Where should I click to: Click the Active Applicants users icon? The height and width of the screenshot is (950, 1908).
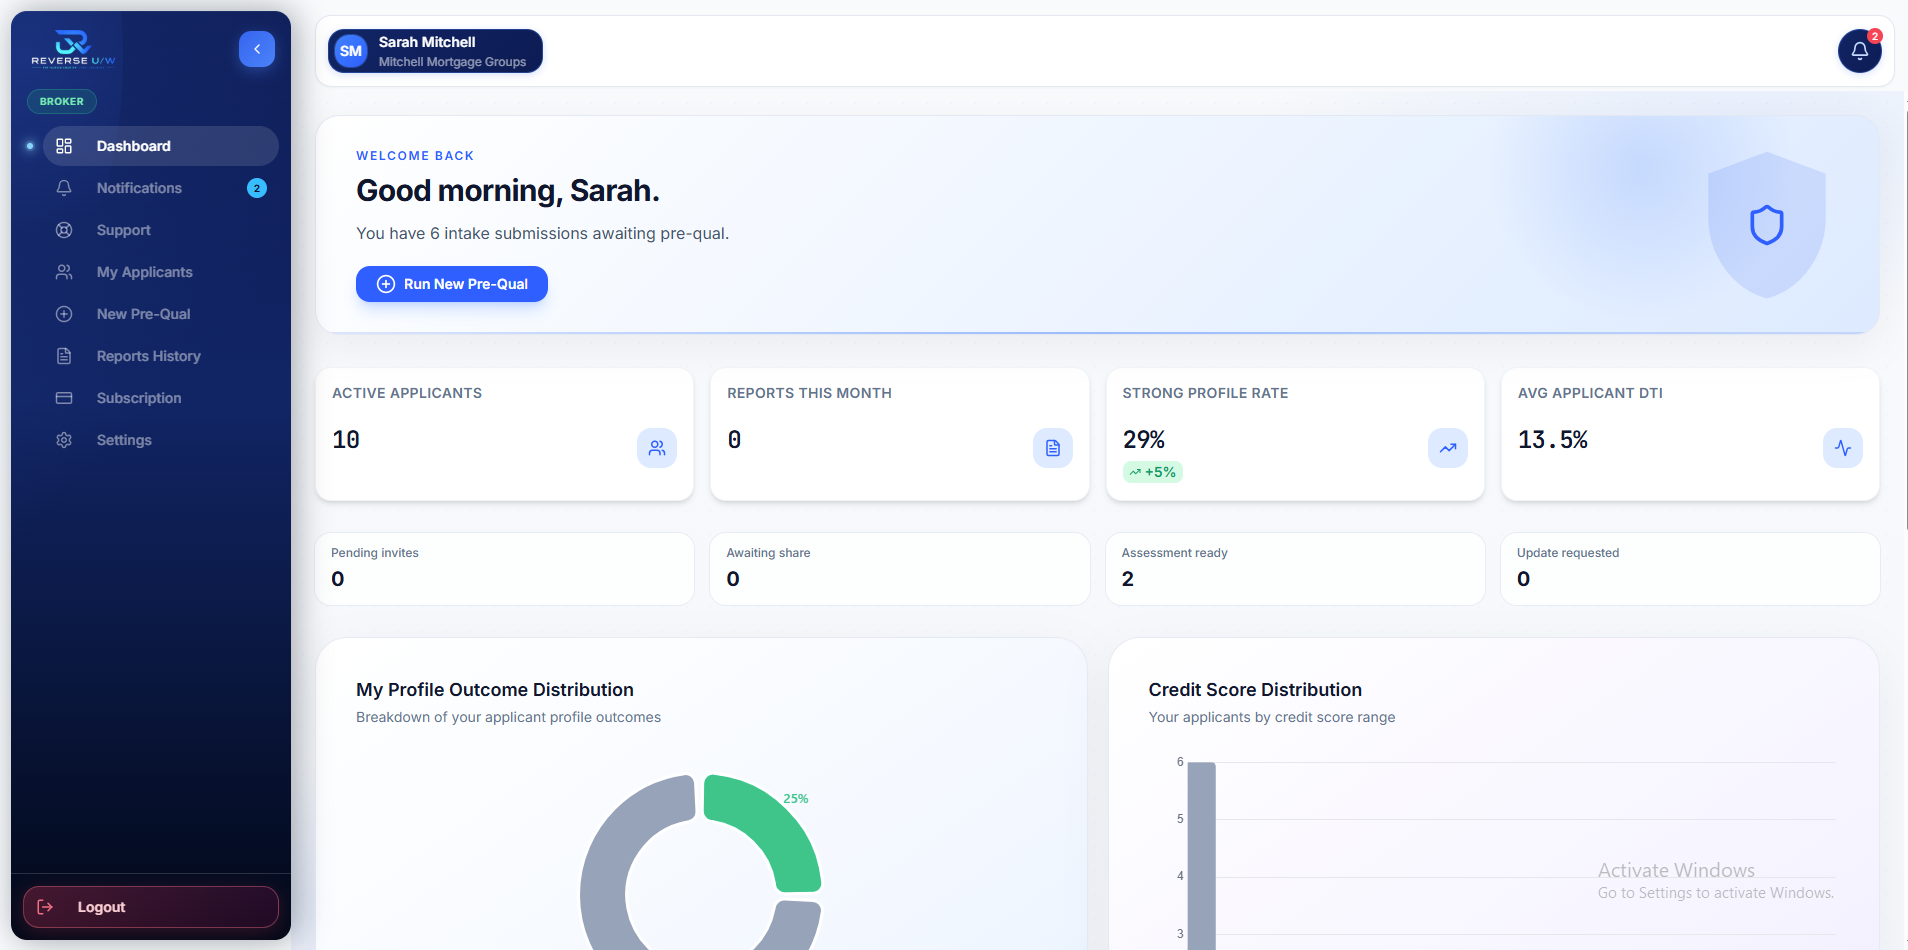click(657, 448)
